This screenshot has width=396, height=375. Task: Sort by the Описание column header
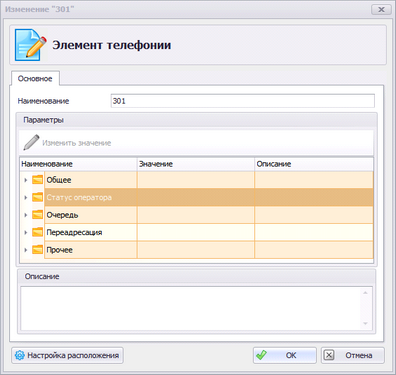point(314,164)
